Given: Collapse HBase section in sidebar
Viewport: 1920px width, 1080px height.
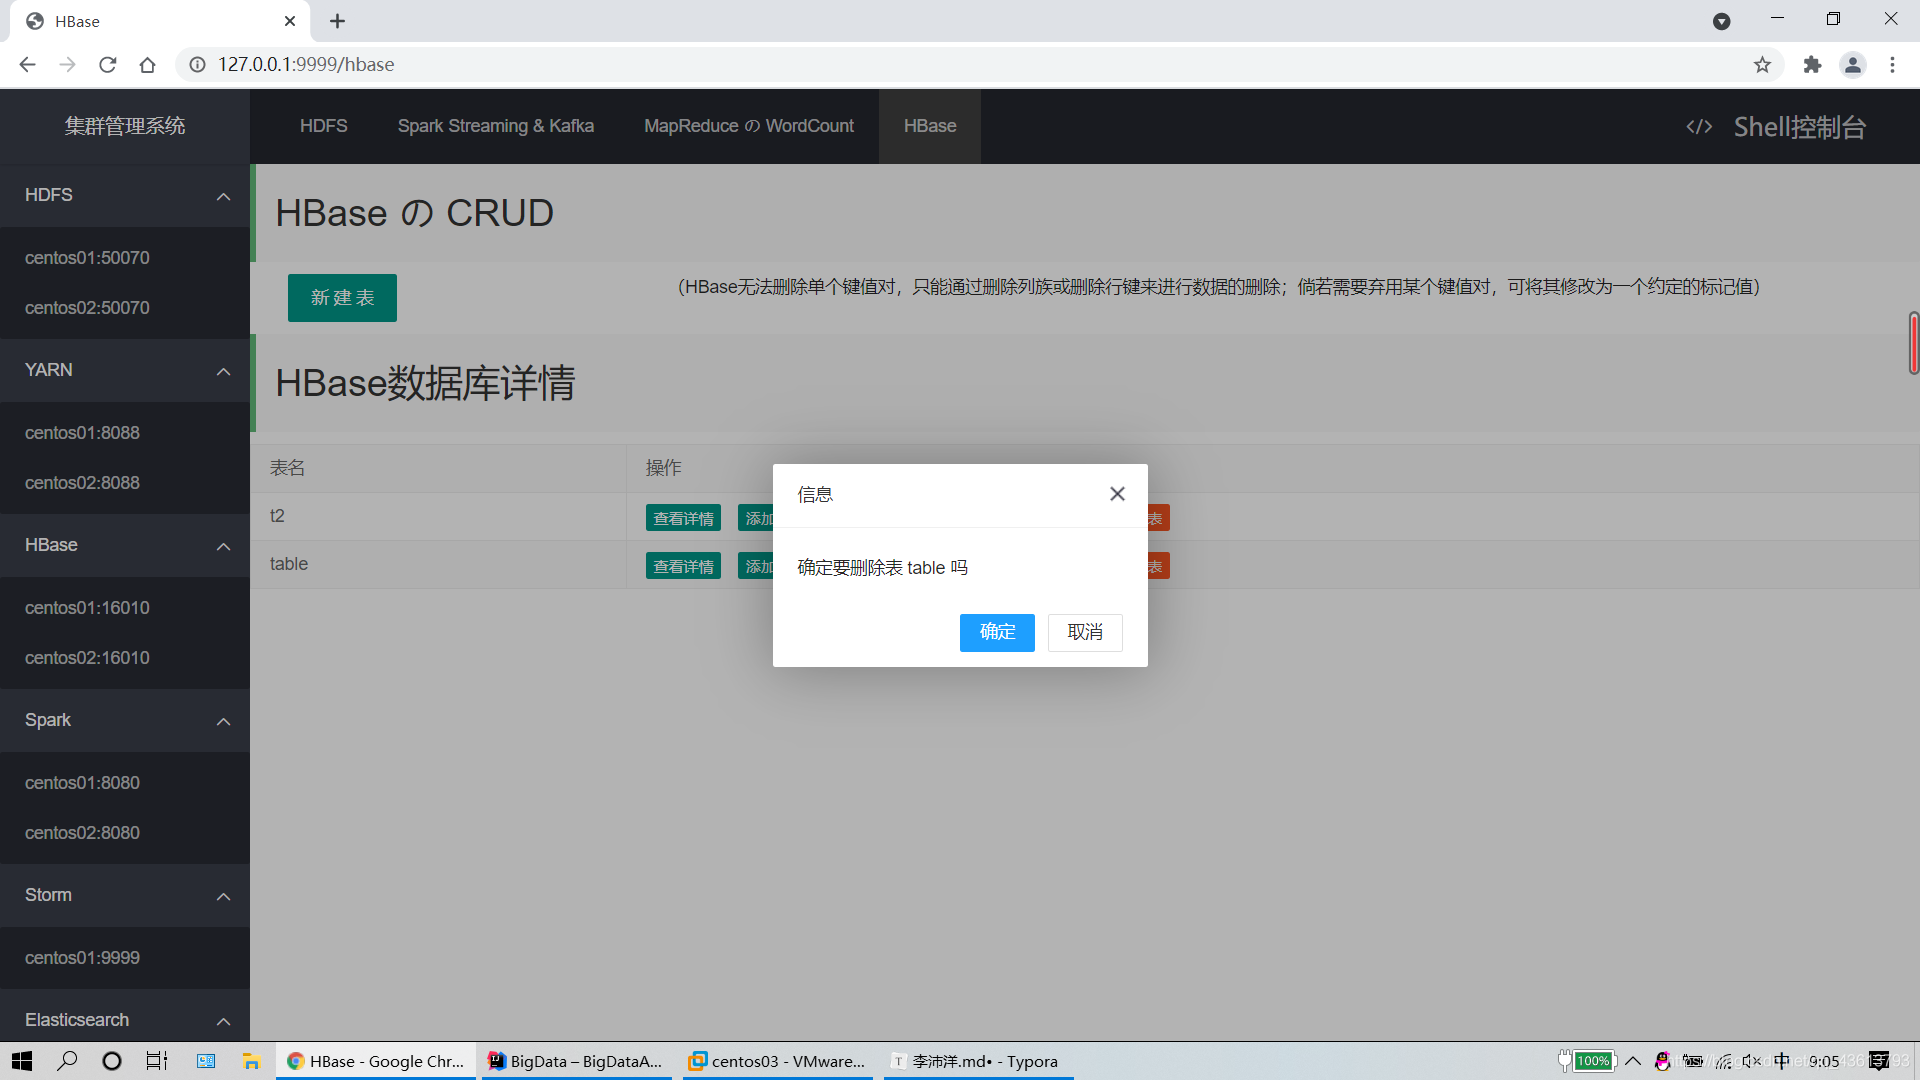Looking at the screenshot, I should [x=223, y=545].
